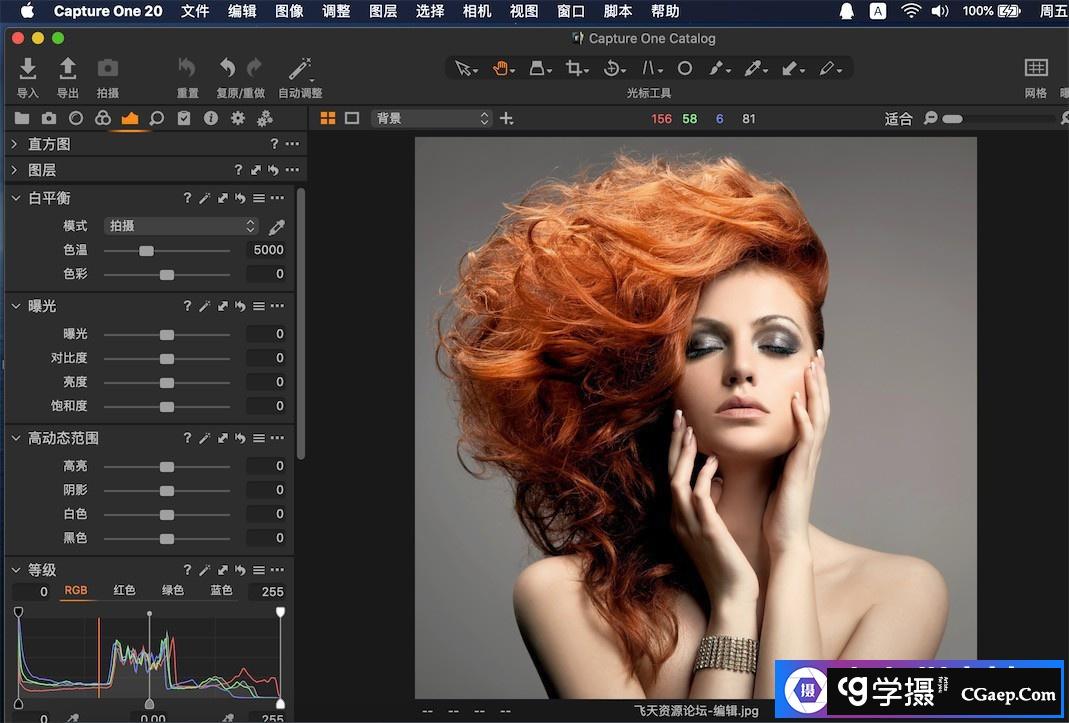The width and height of the screenshot is (1069, 723).
Task: Click the 色温 value field showing 5000
Action: tap(267, 250)
